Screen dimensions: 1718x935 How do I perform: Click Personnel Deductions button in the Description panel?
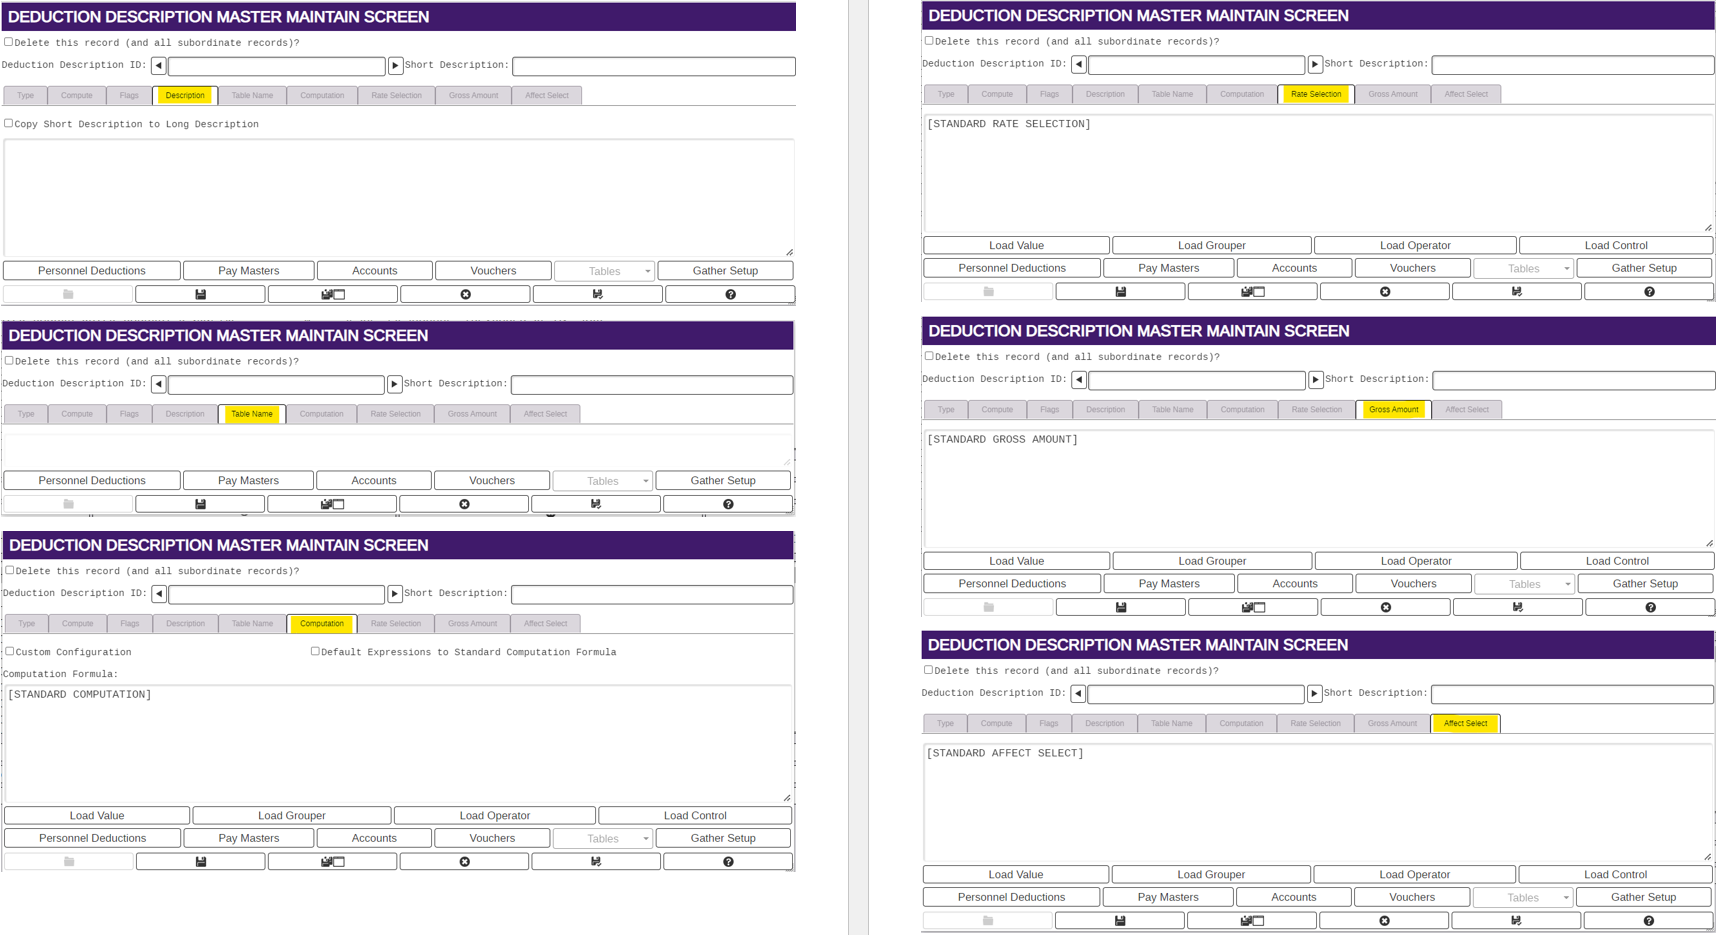tap(92, 271)
